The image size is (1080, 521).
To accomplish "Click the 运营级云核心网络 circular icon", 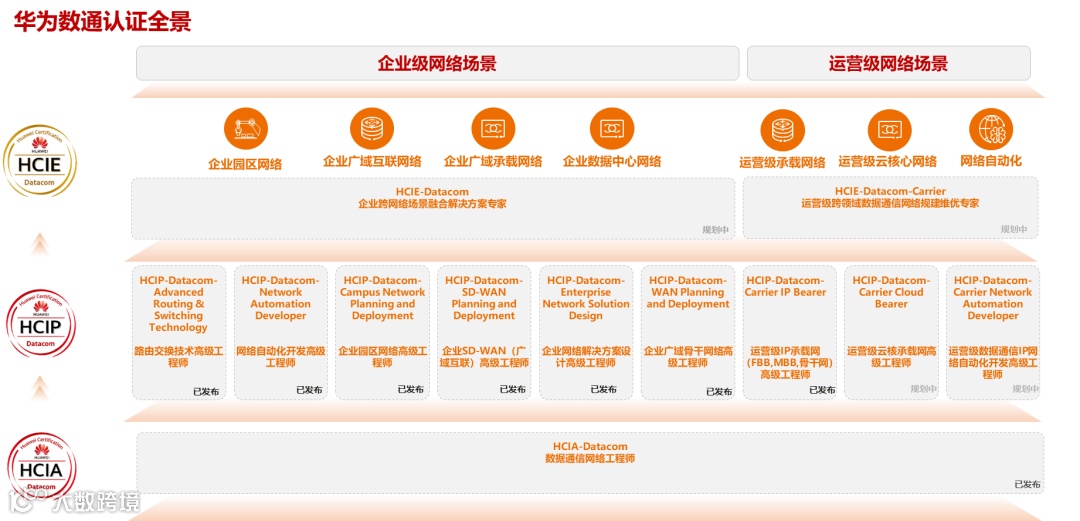I will pos(889,131).
